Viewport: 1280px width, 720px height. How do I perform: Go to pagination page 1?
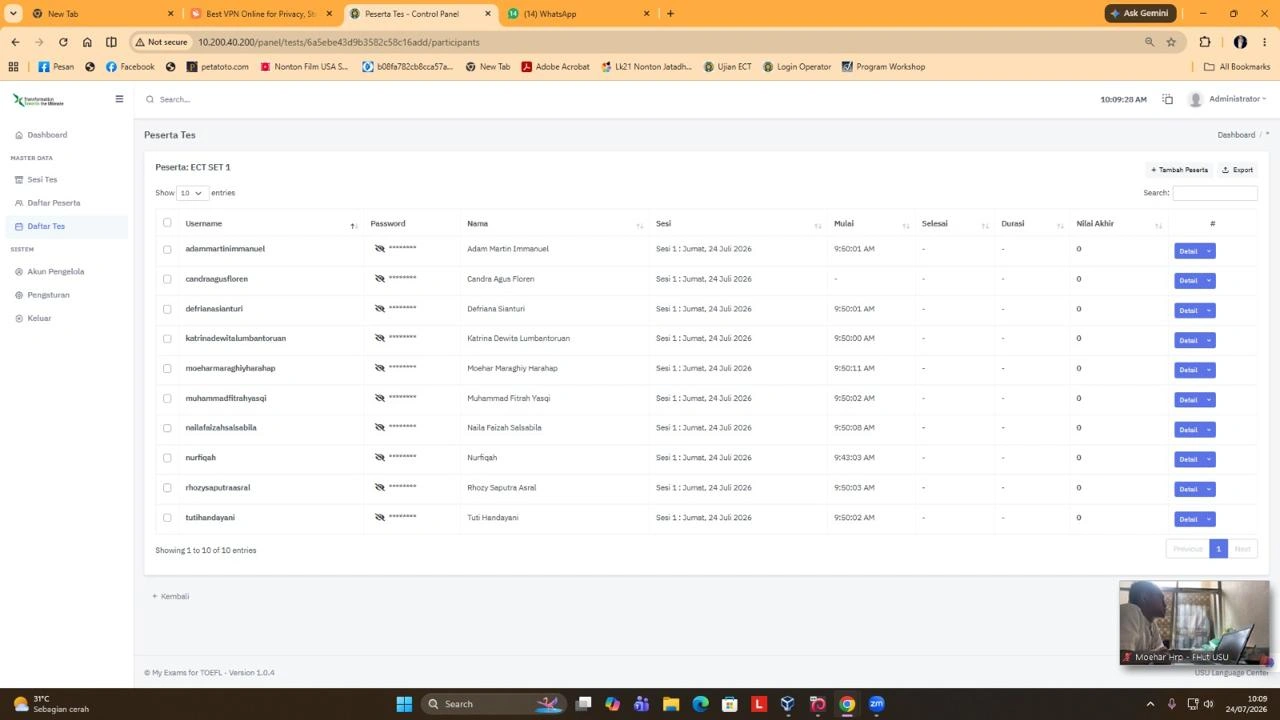(x=1218, y=549)
